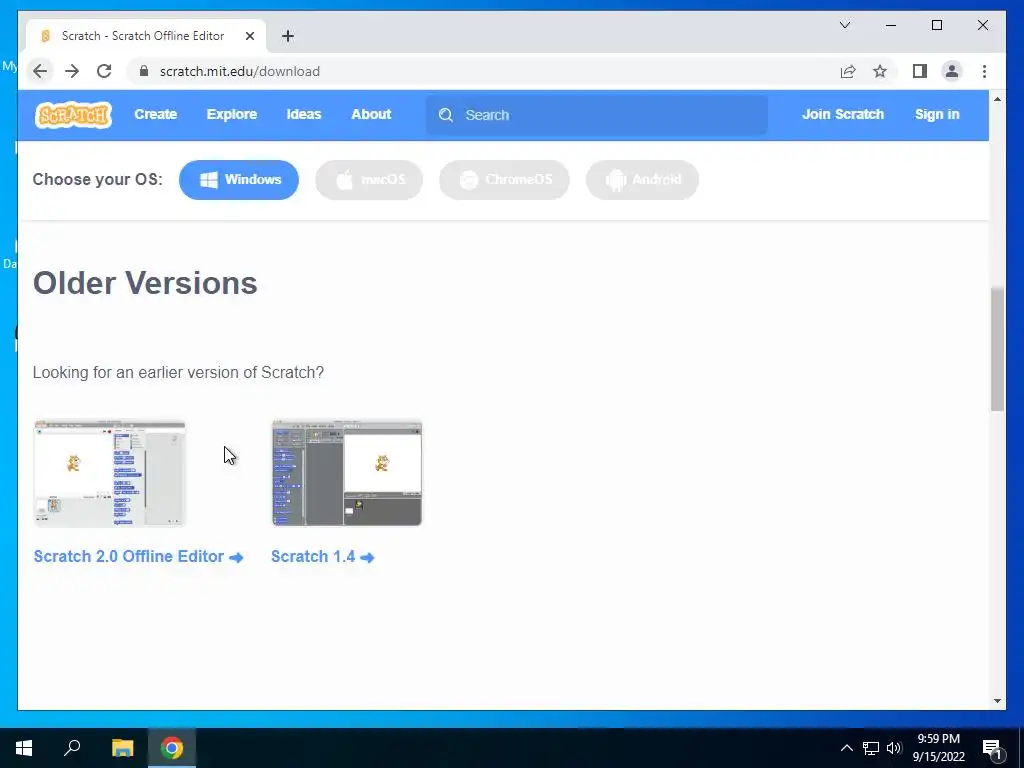Open the Explore menu item
1024x768 pixels.
pos(231,114)
